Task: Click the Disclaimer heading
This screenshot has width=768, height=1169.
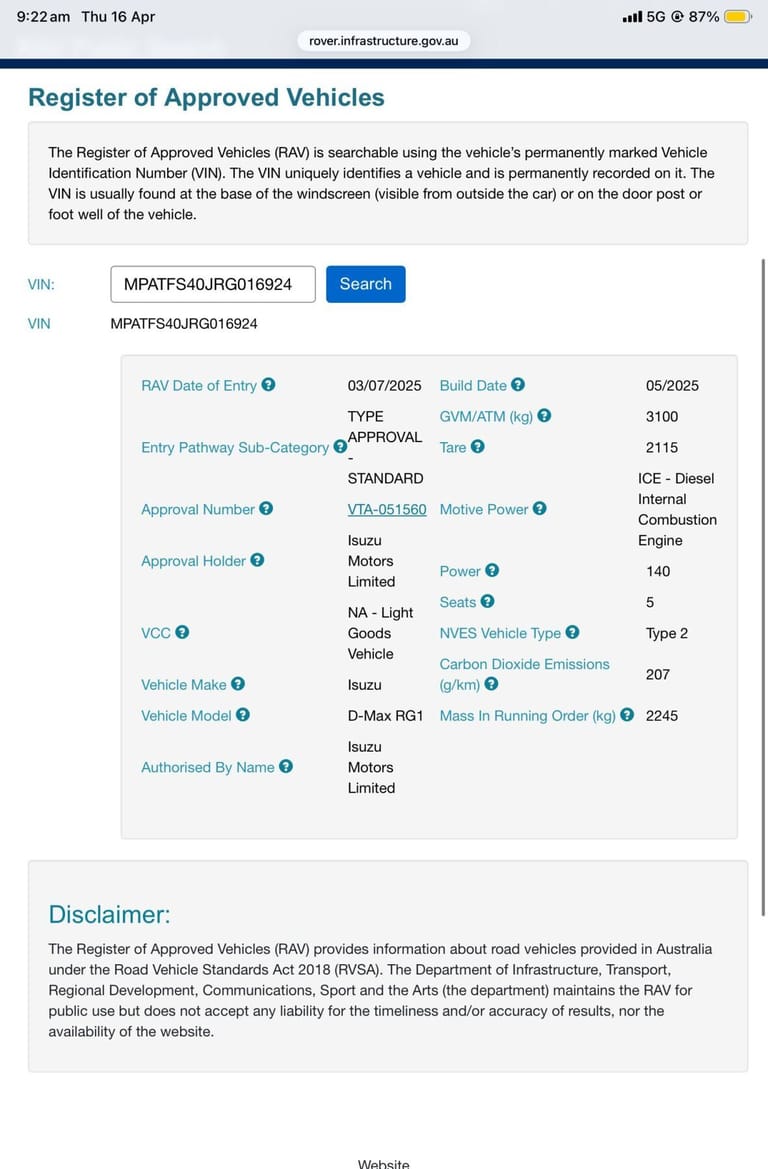Action: (110, 914)
